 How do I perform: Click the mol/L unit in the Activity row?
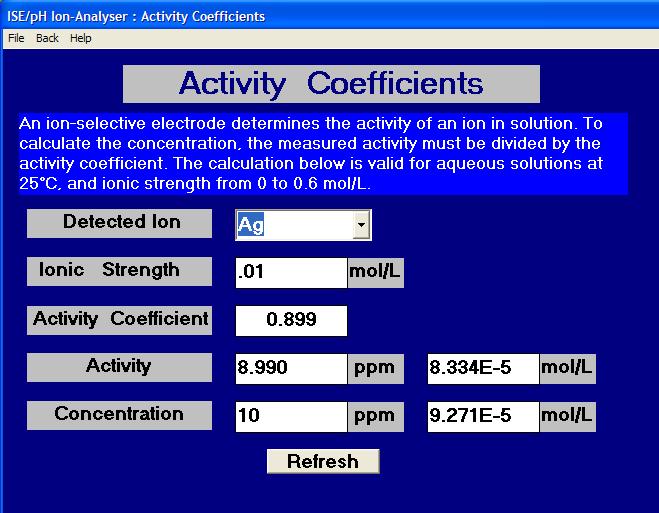567,368
